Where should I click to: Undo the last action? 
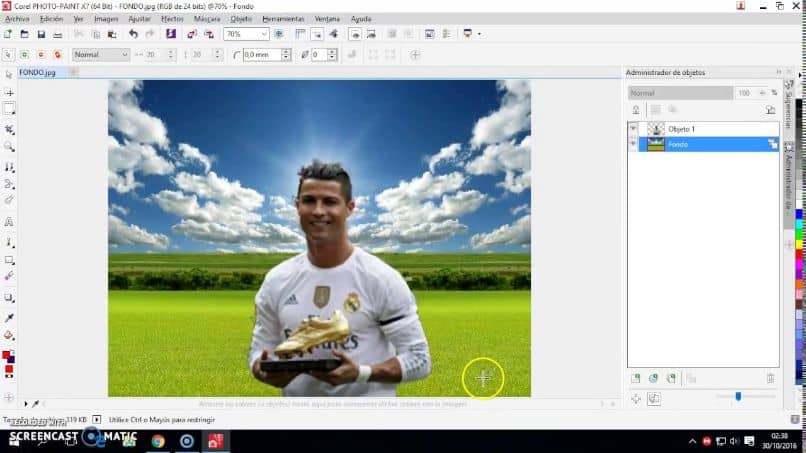pyautogui.click(x=133, y=34)
